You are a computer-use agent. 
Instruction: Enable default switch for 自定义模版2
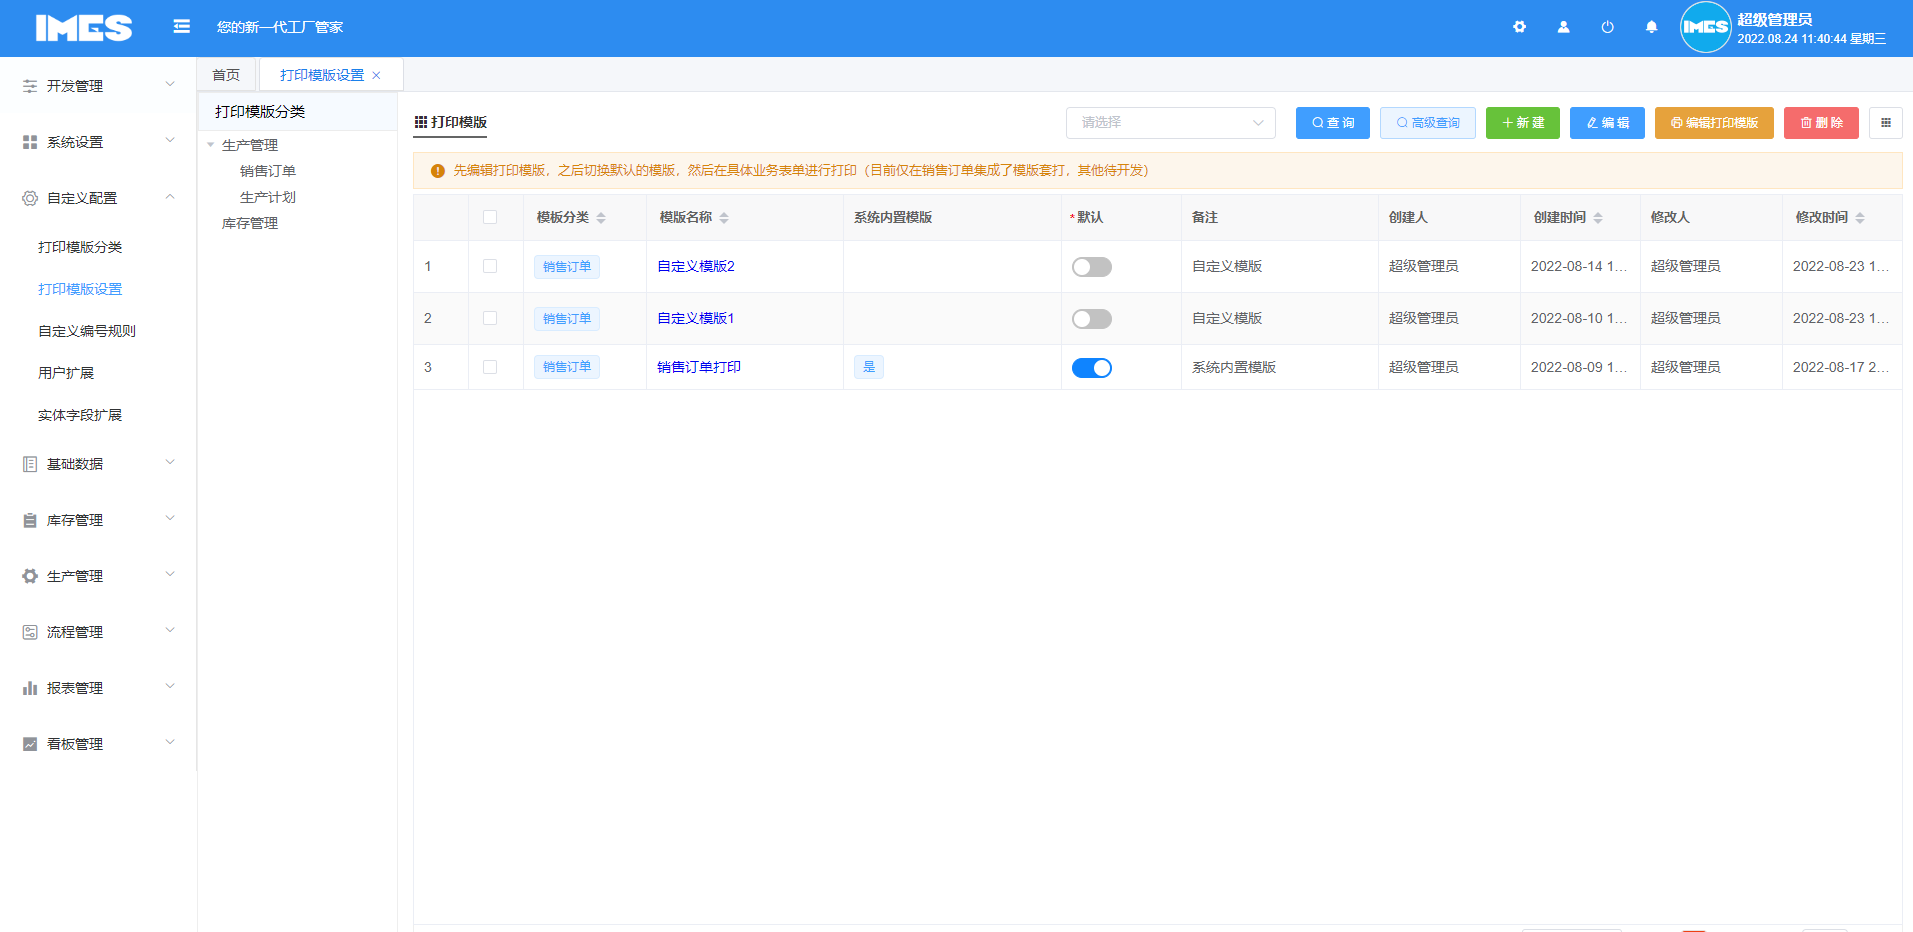coord(1092,267)
